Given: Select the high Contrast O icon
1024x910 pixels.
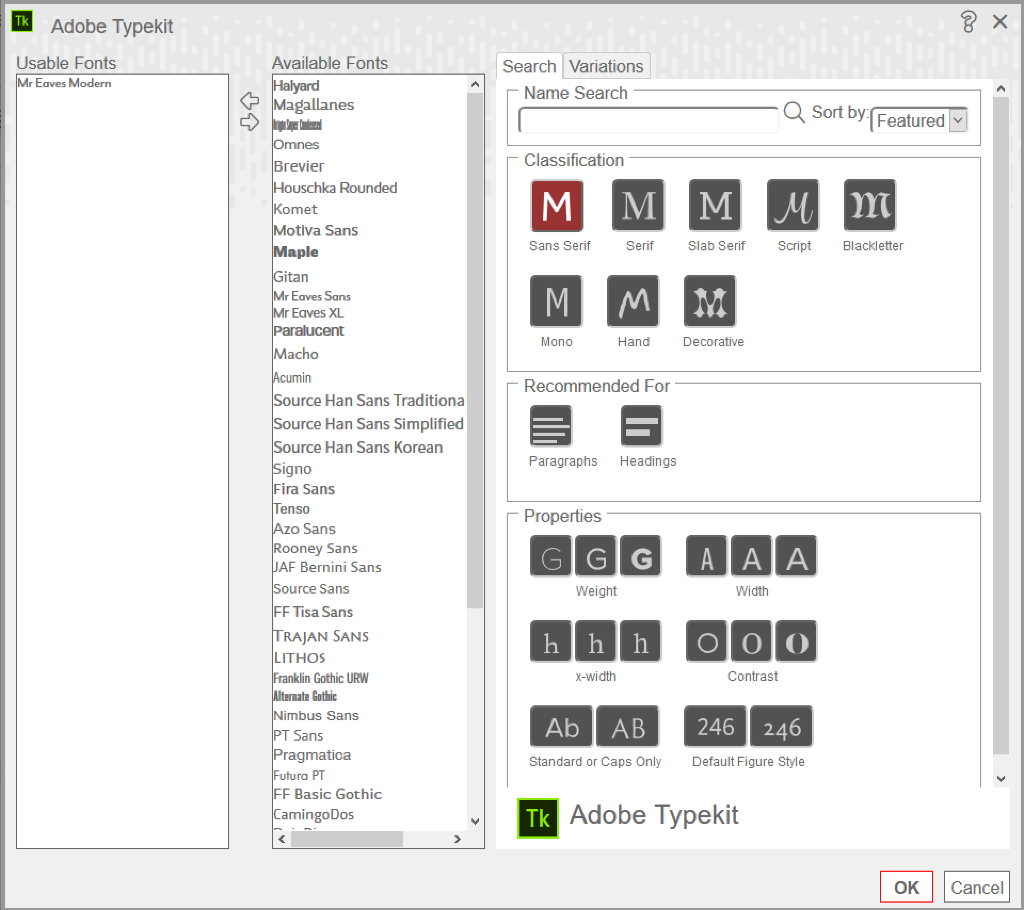Looking at the screenshot, I should (796, 641).
